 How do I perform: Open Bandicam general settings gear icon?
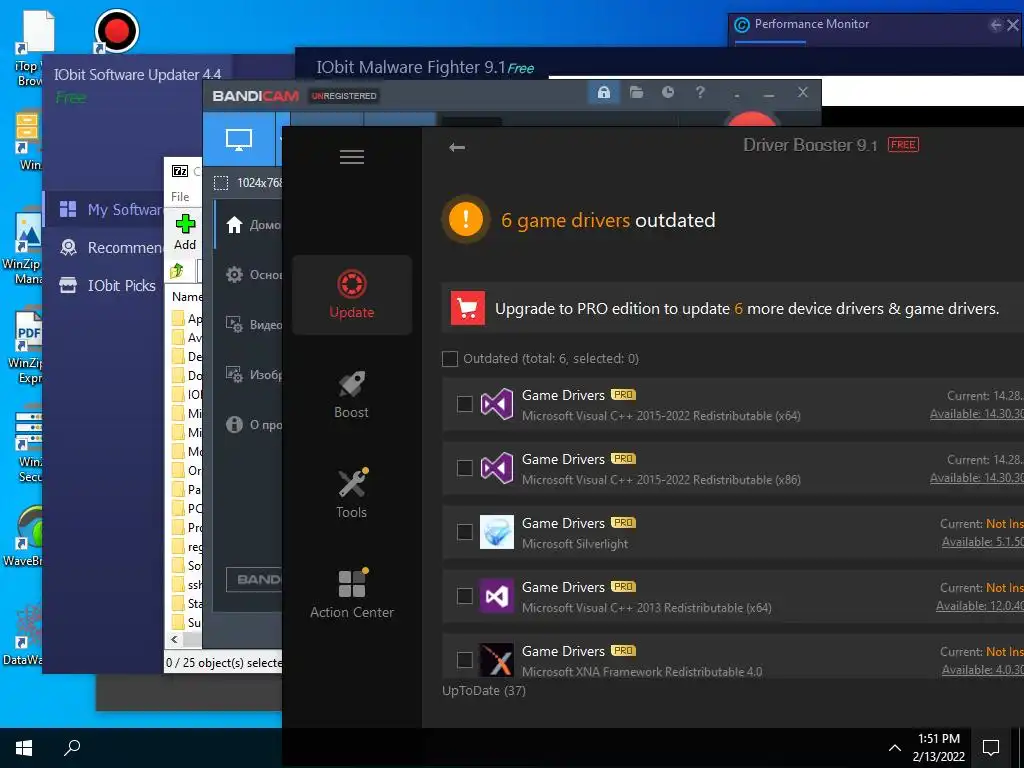234,274
